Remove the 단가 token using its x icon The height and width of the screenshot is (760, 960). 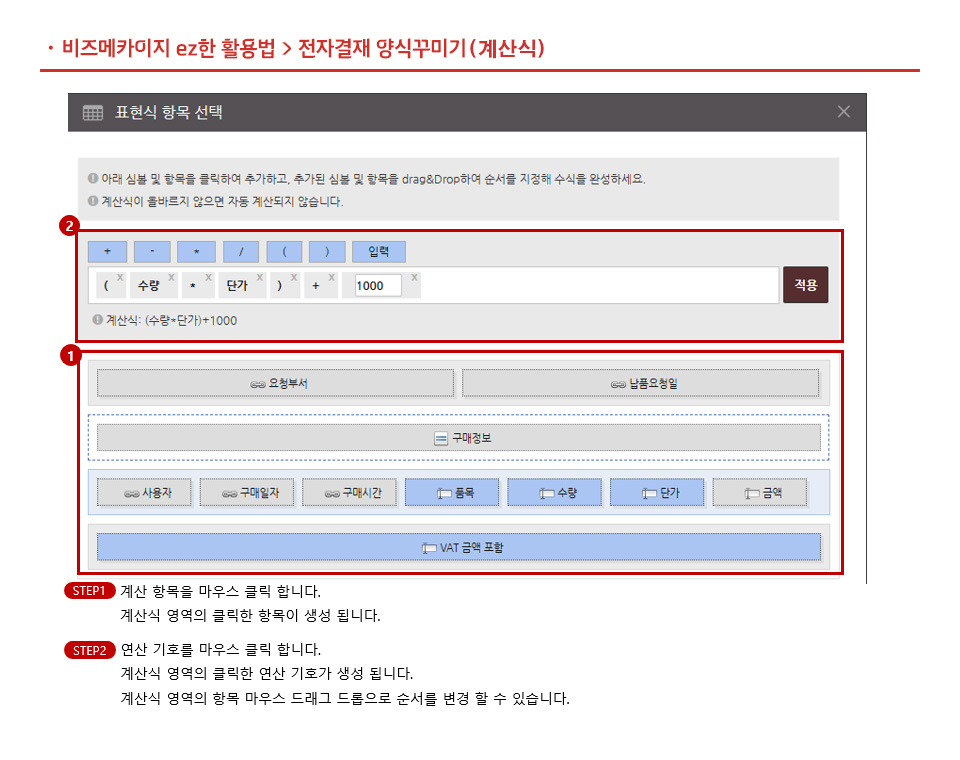point(260,277)
